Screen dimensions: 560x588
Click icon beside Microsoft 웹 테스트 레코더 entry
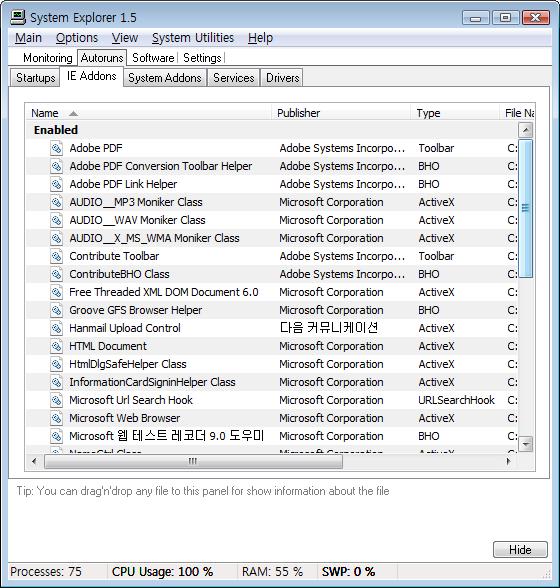coord(56,436)
